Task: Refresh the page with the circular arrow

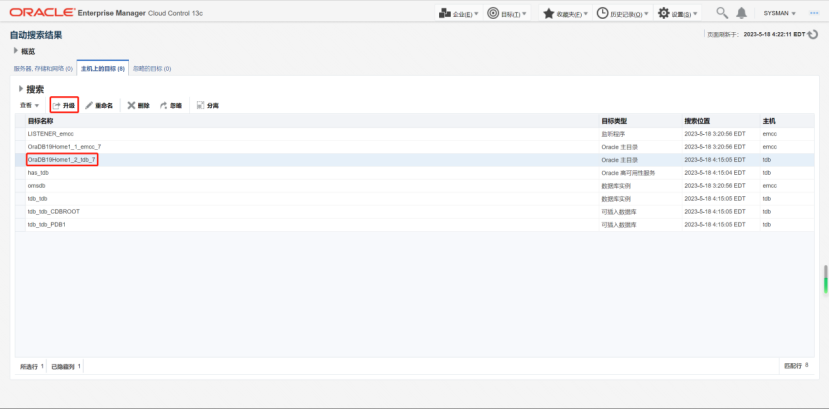Action: (x=813, y=34)
